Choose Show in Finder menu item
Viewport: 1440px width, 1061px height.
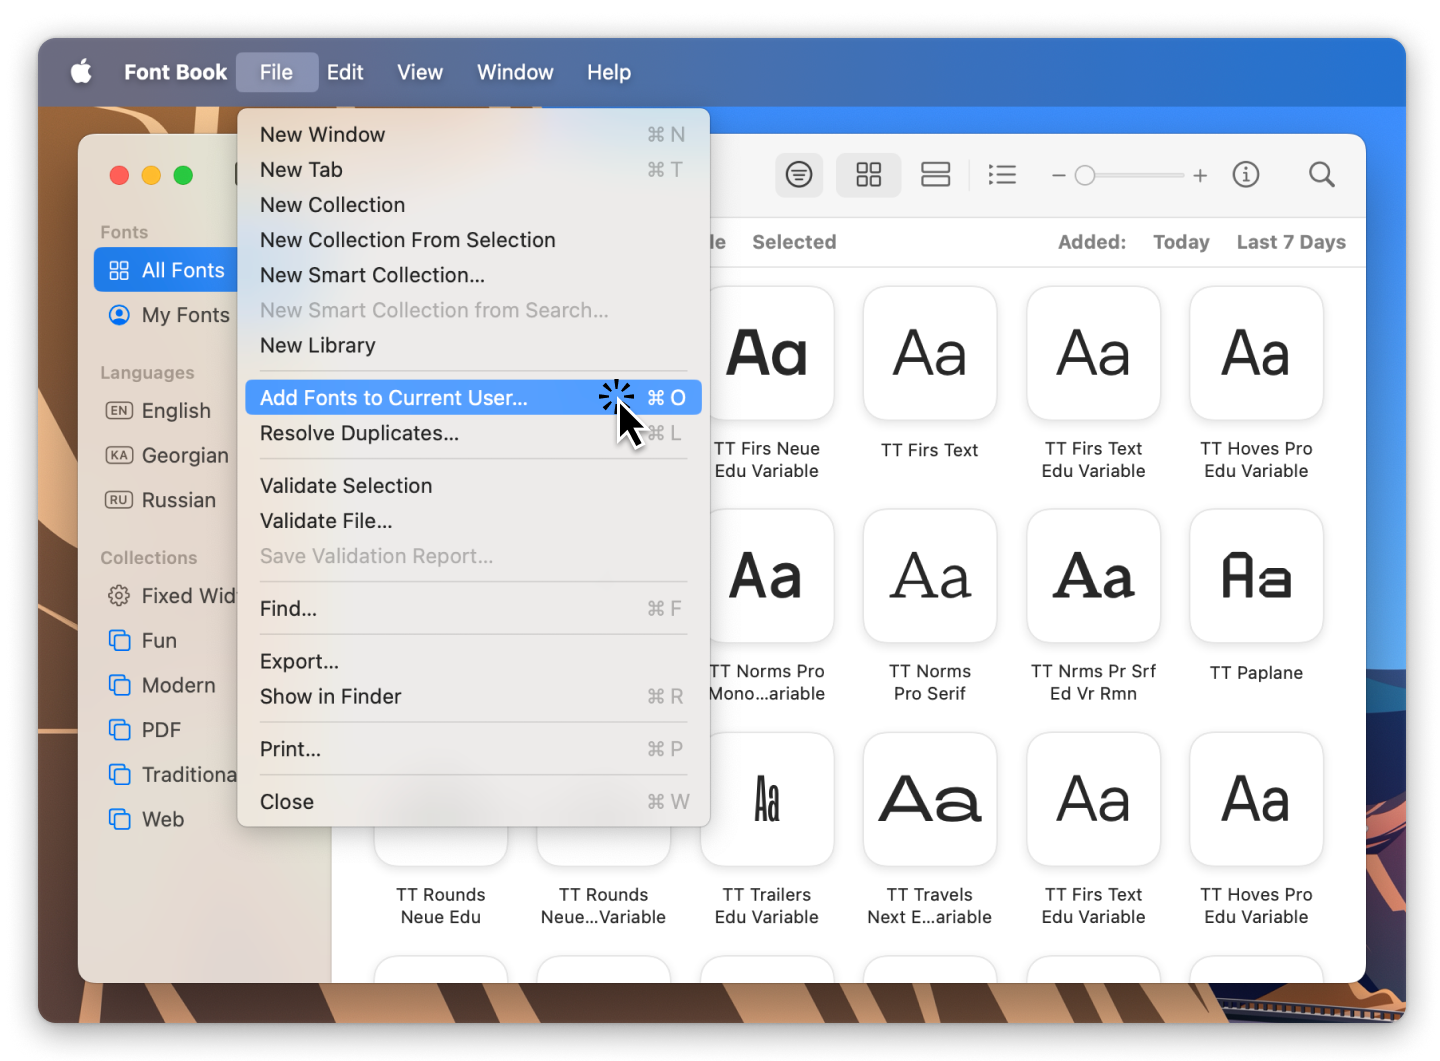473,697
